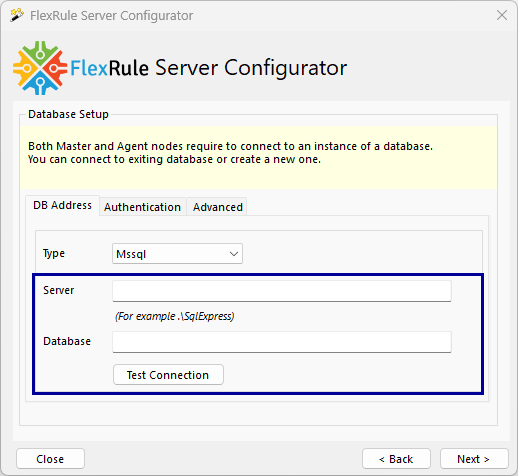Select the DB Address tab
Image resolution: width=518 pixels, height=476 pixels.
click(x=62, y=205)
